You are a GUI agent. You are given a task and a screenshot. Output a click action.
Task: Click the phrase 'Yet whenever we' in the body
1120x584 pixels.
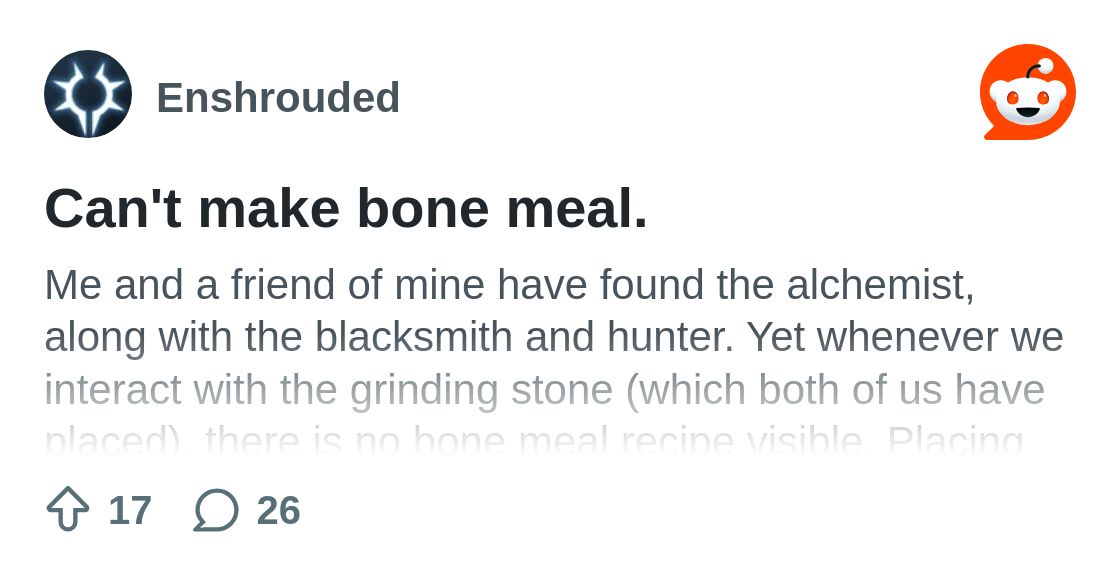(x=905, y=337)
